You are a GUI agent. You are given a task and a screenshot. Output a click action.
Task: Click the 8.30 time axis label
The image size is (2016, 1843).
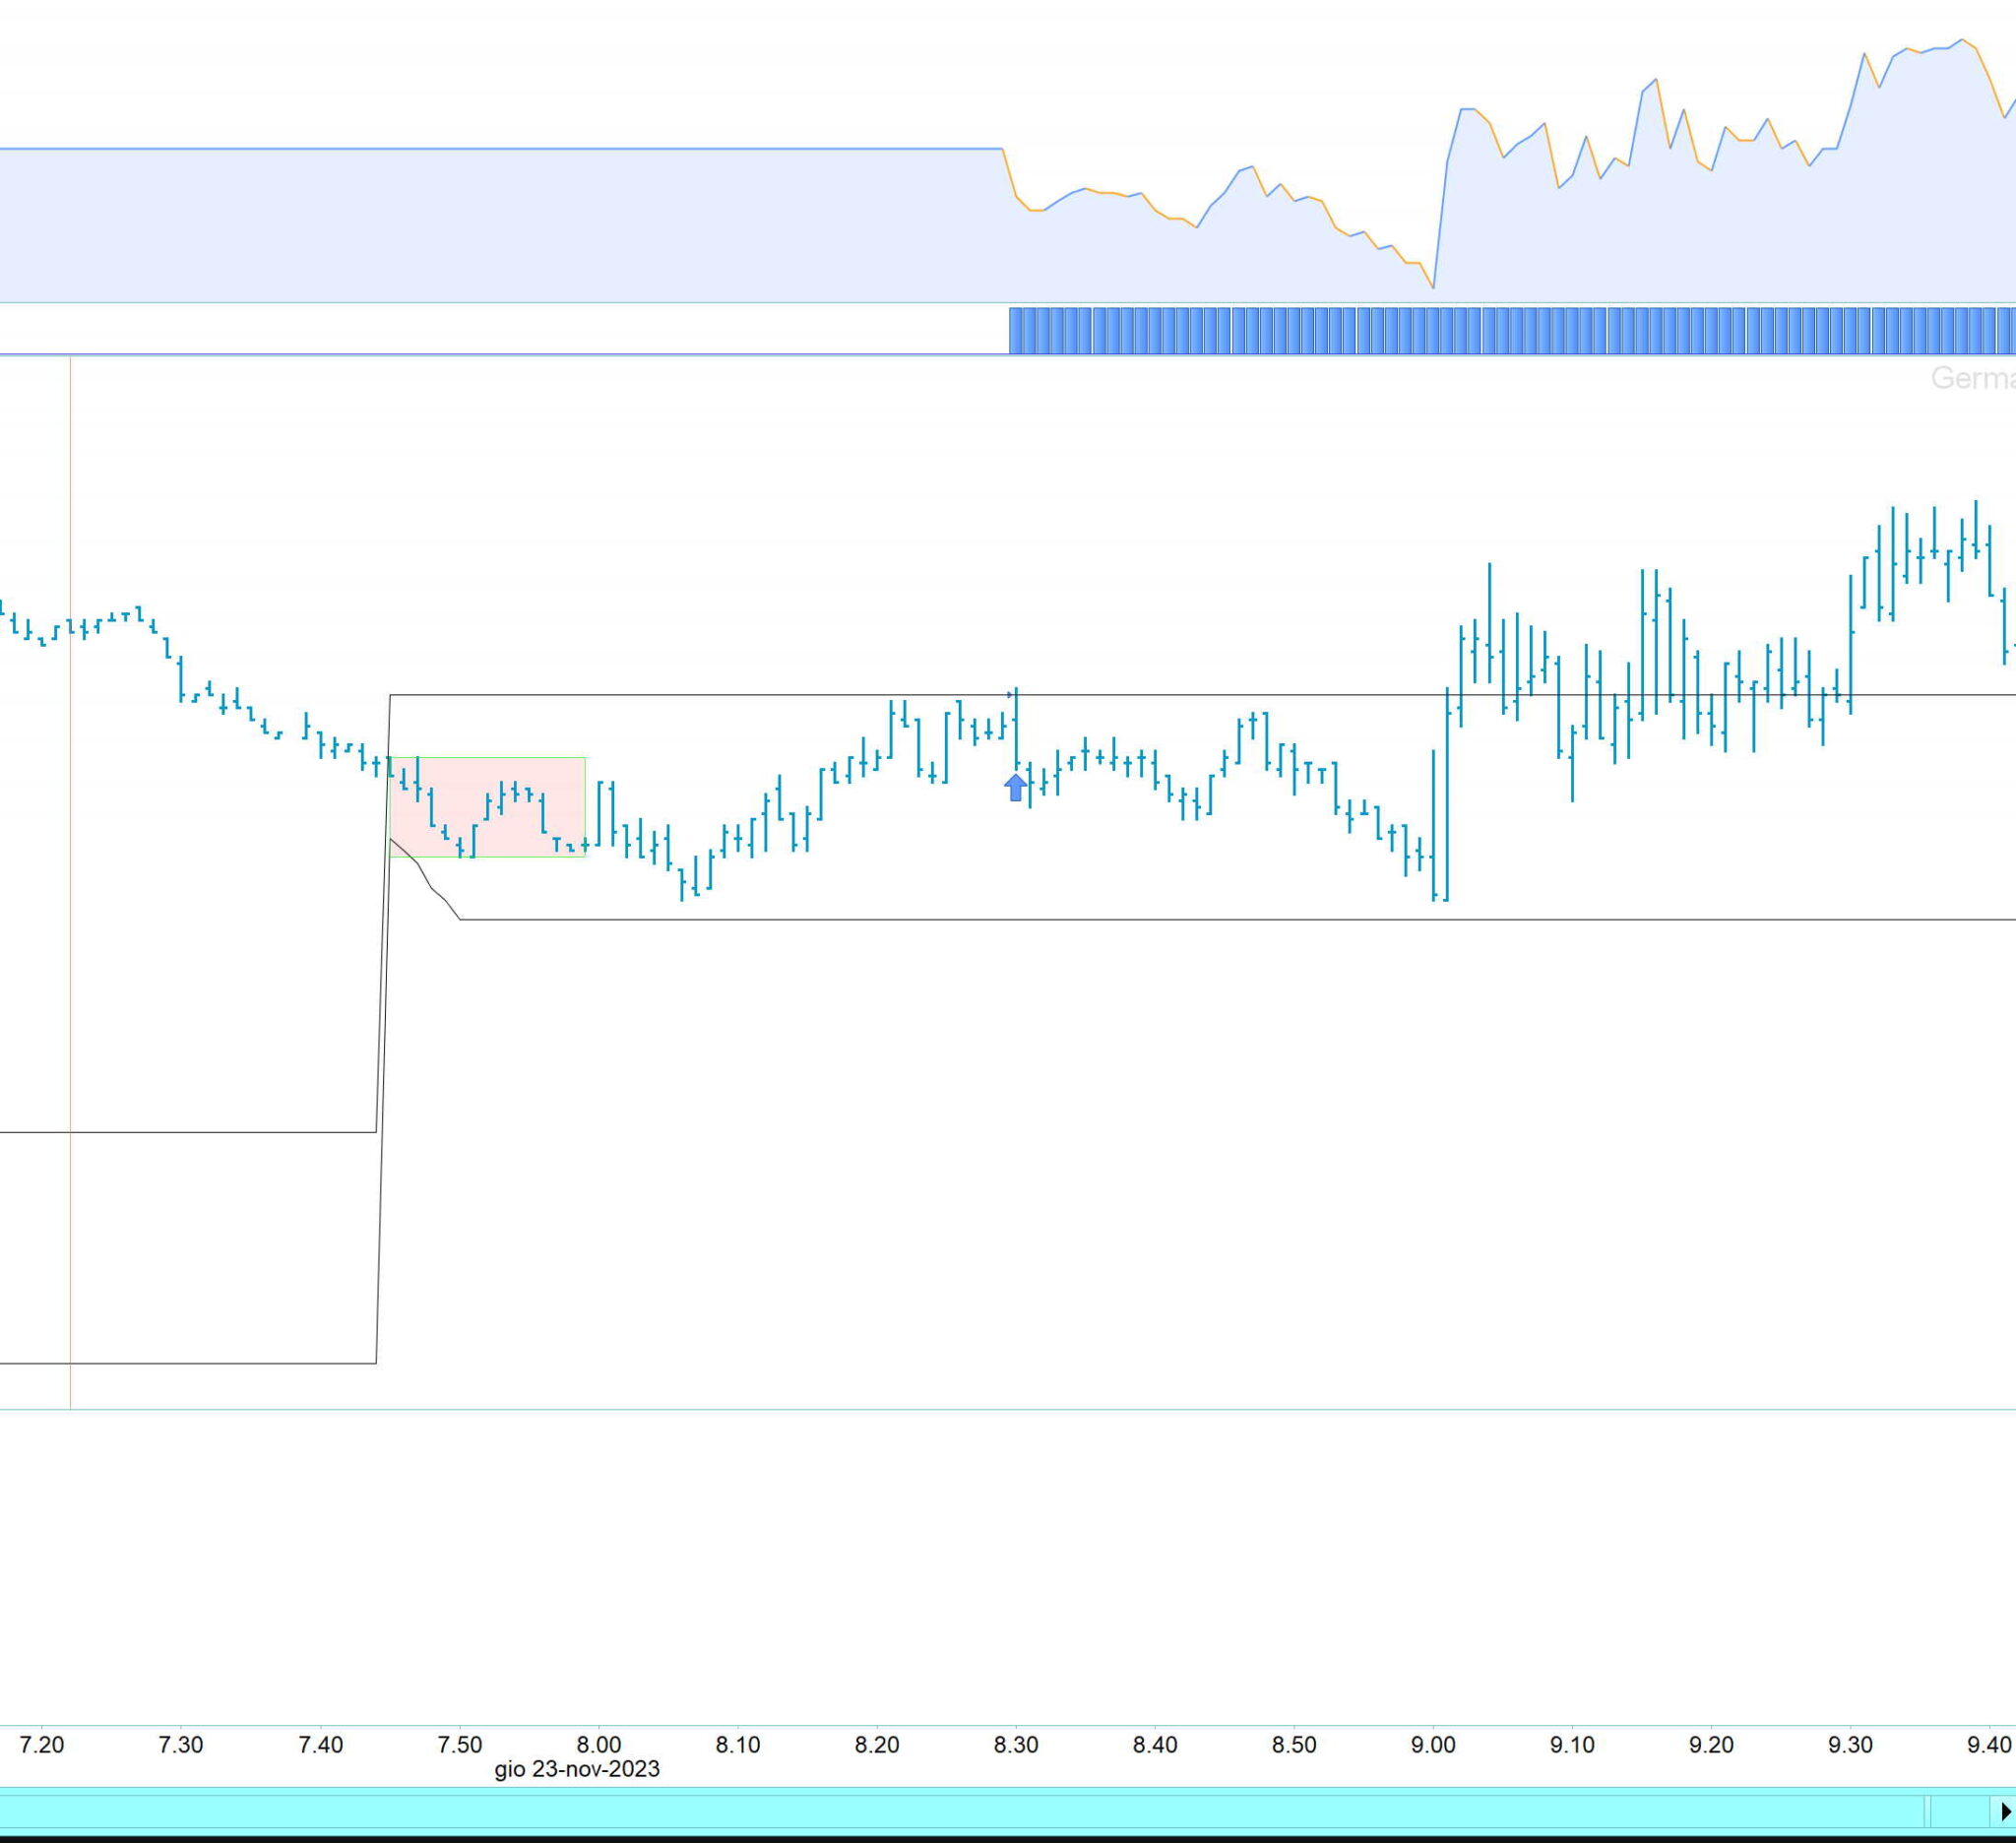(x=1015, y=1744)
